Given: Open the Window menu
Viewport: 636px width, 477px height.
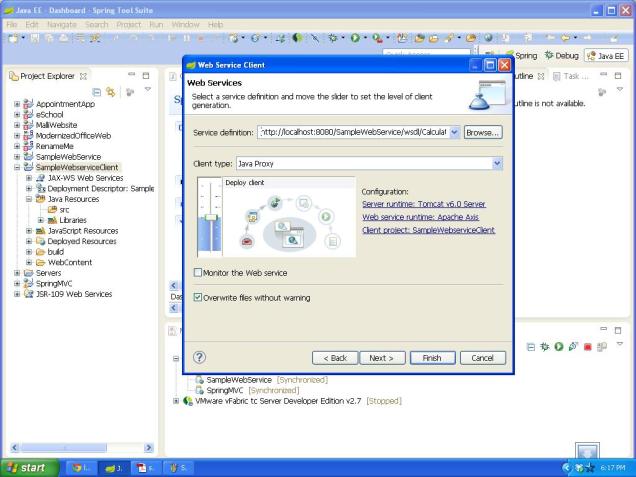Looking at the screenshot, I should click(185, 24).
